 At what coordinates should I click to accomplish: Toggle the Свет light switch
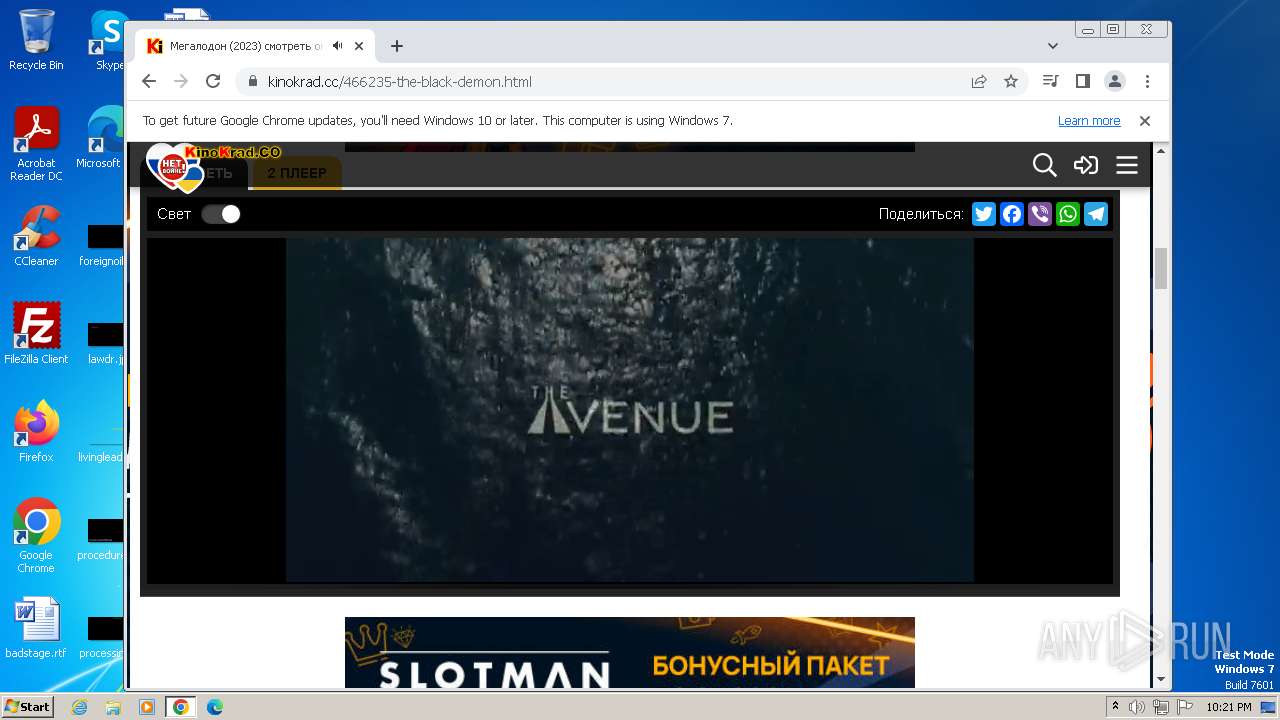pyautogui.click(x=221, y=214)
